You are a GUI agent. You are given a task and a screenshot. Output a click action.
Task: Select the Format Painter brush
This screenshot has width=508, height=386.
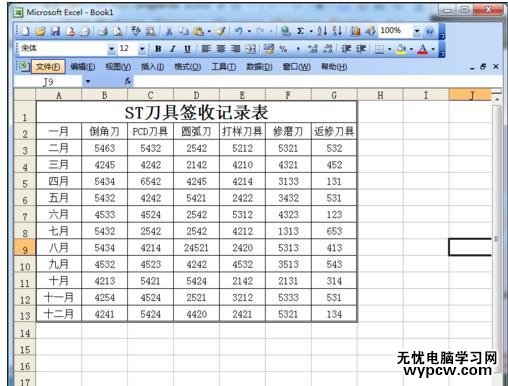220,31
